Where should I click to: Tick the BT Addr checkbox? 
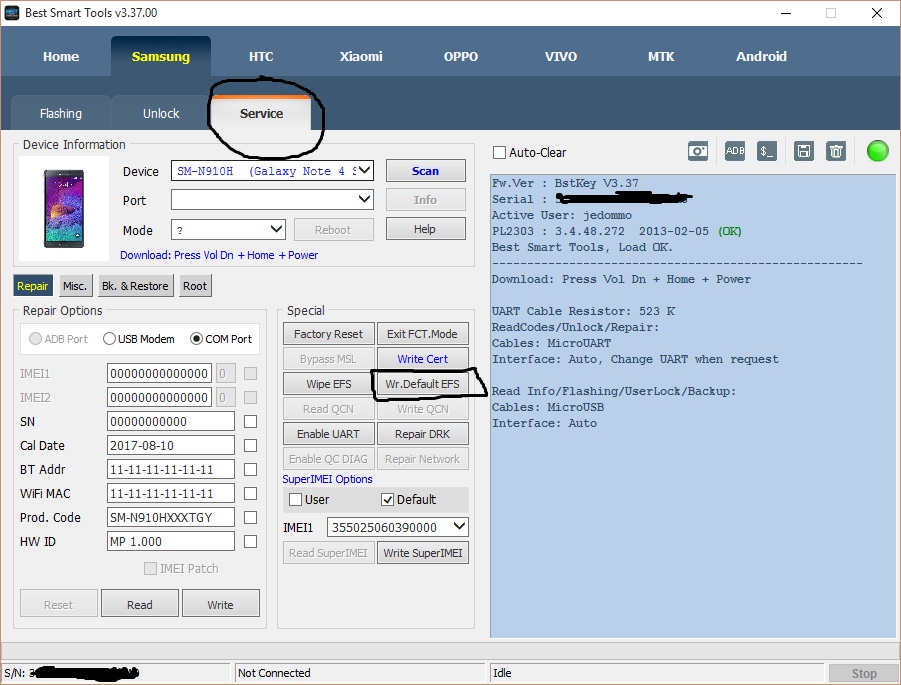point(251,470)
